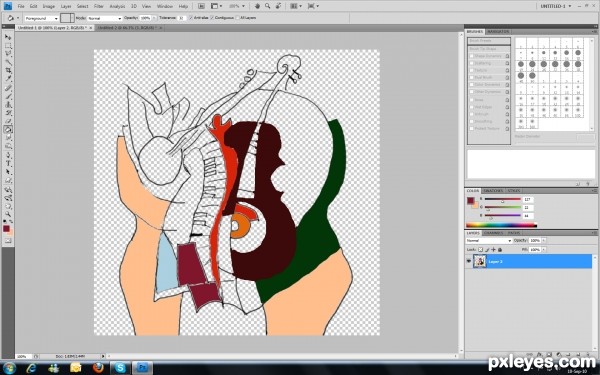Open the options bar Opacity slider arrow
600x375 pixels.
click(155, 18)
